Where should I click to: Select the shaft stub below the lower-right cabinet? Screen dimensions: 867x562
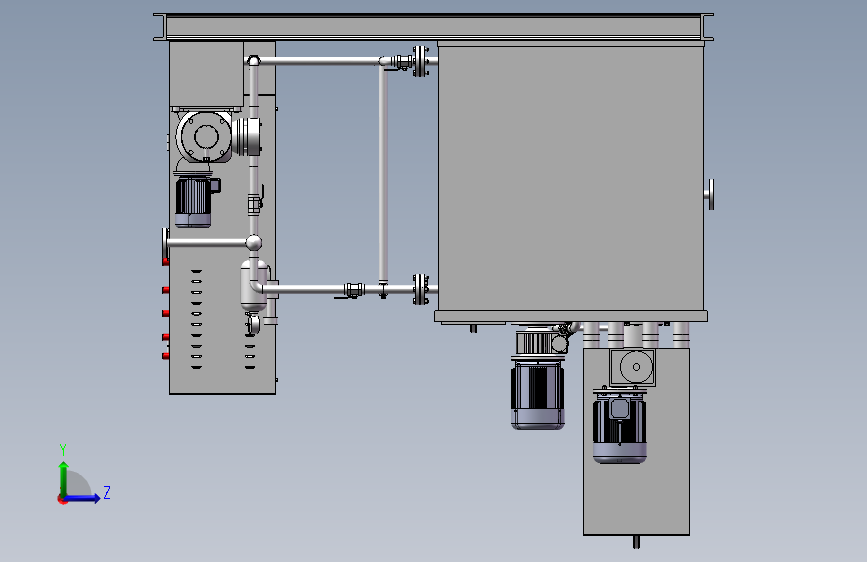(x=636, y=542)
